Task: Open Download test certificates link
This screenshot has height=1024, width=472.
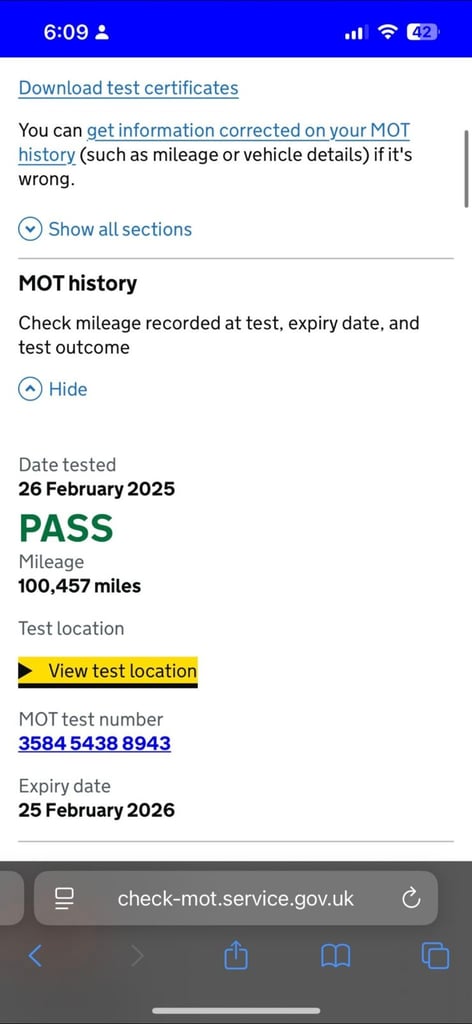Action: (x=129, y=88)
